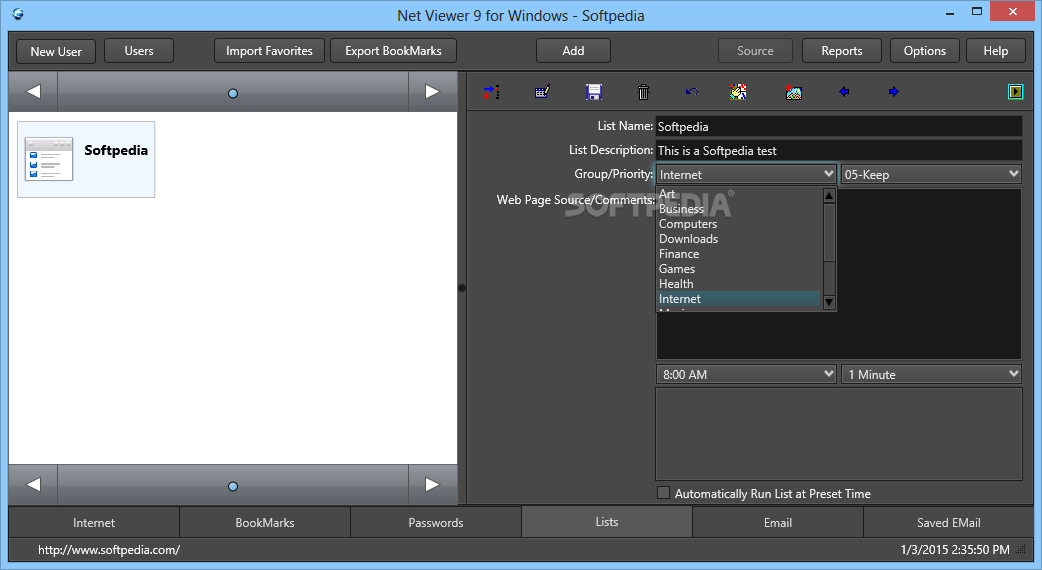
Task: Click the blue left arrow toolbar icon
Action: click(x=844, y=92)
